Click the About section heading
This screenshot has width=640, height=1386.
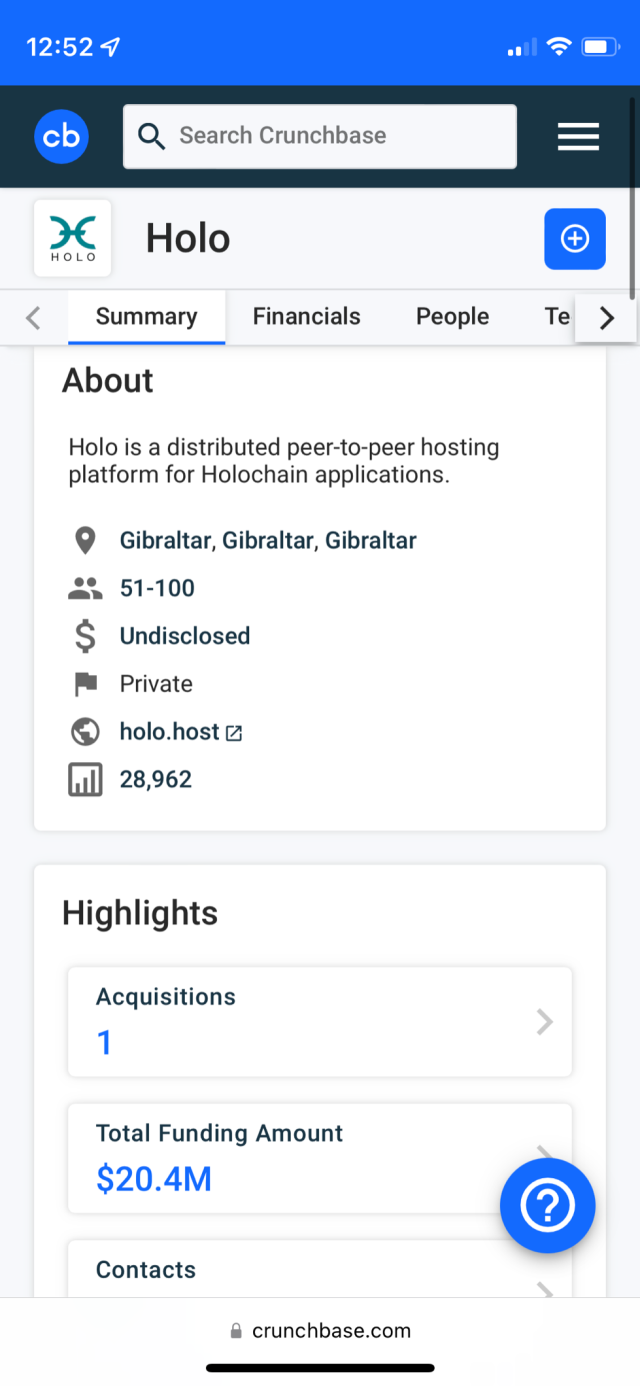coord(108,381)
